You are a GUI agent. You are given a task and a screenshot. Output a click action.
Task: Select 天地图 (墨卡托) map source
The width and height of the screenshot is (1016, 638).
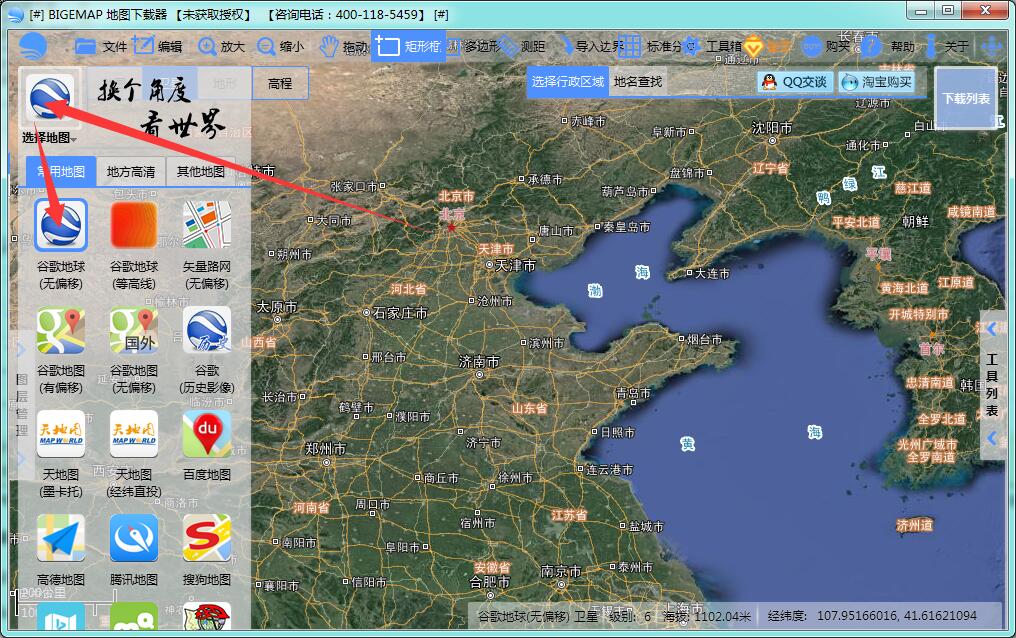point(61,435)
